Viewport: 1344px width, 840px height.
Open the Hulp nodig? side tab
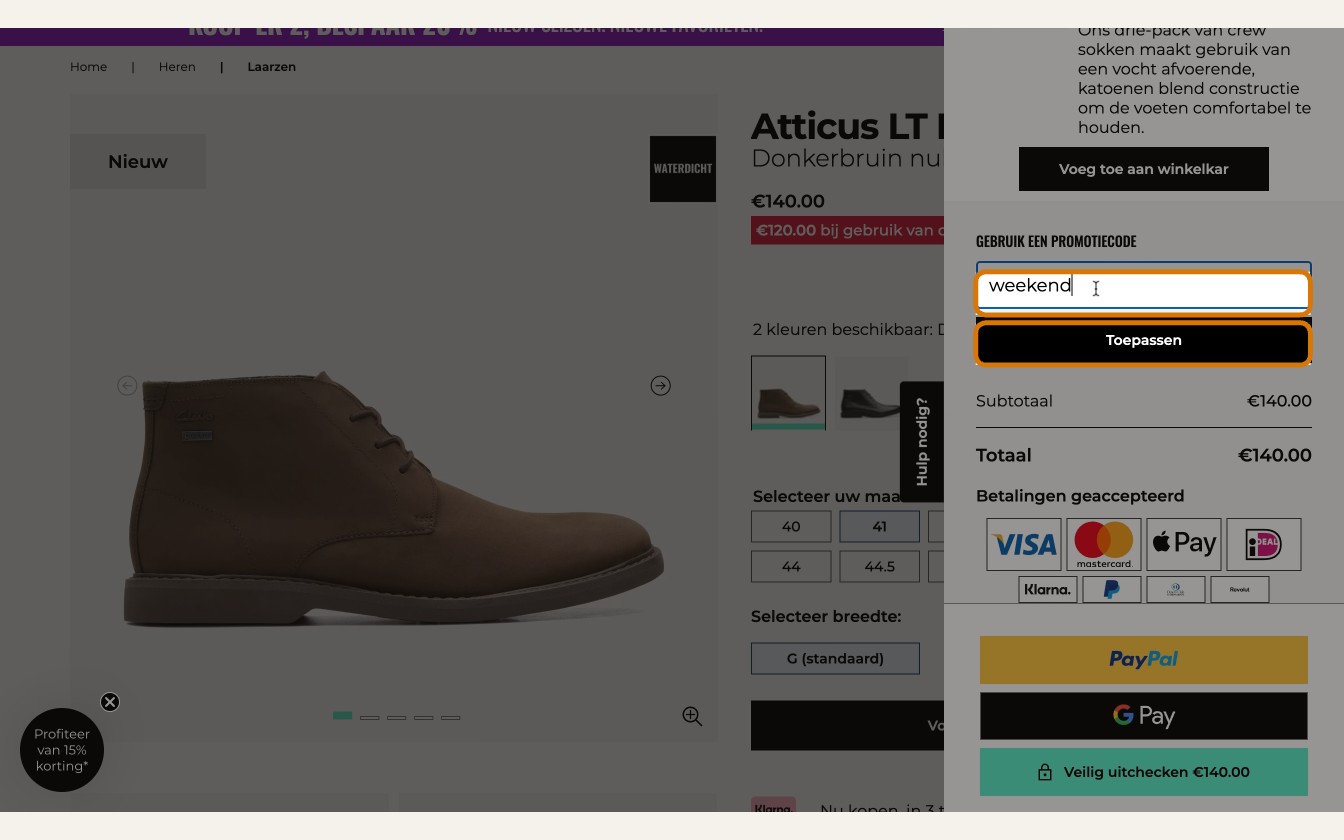click(922, 442)
